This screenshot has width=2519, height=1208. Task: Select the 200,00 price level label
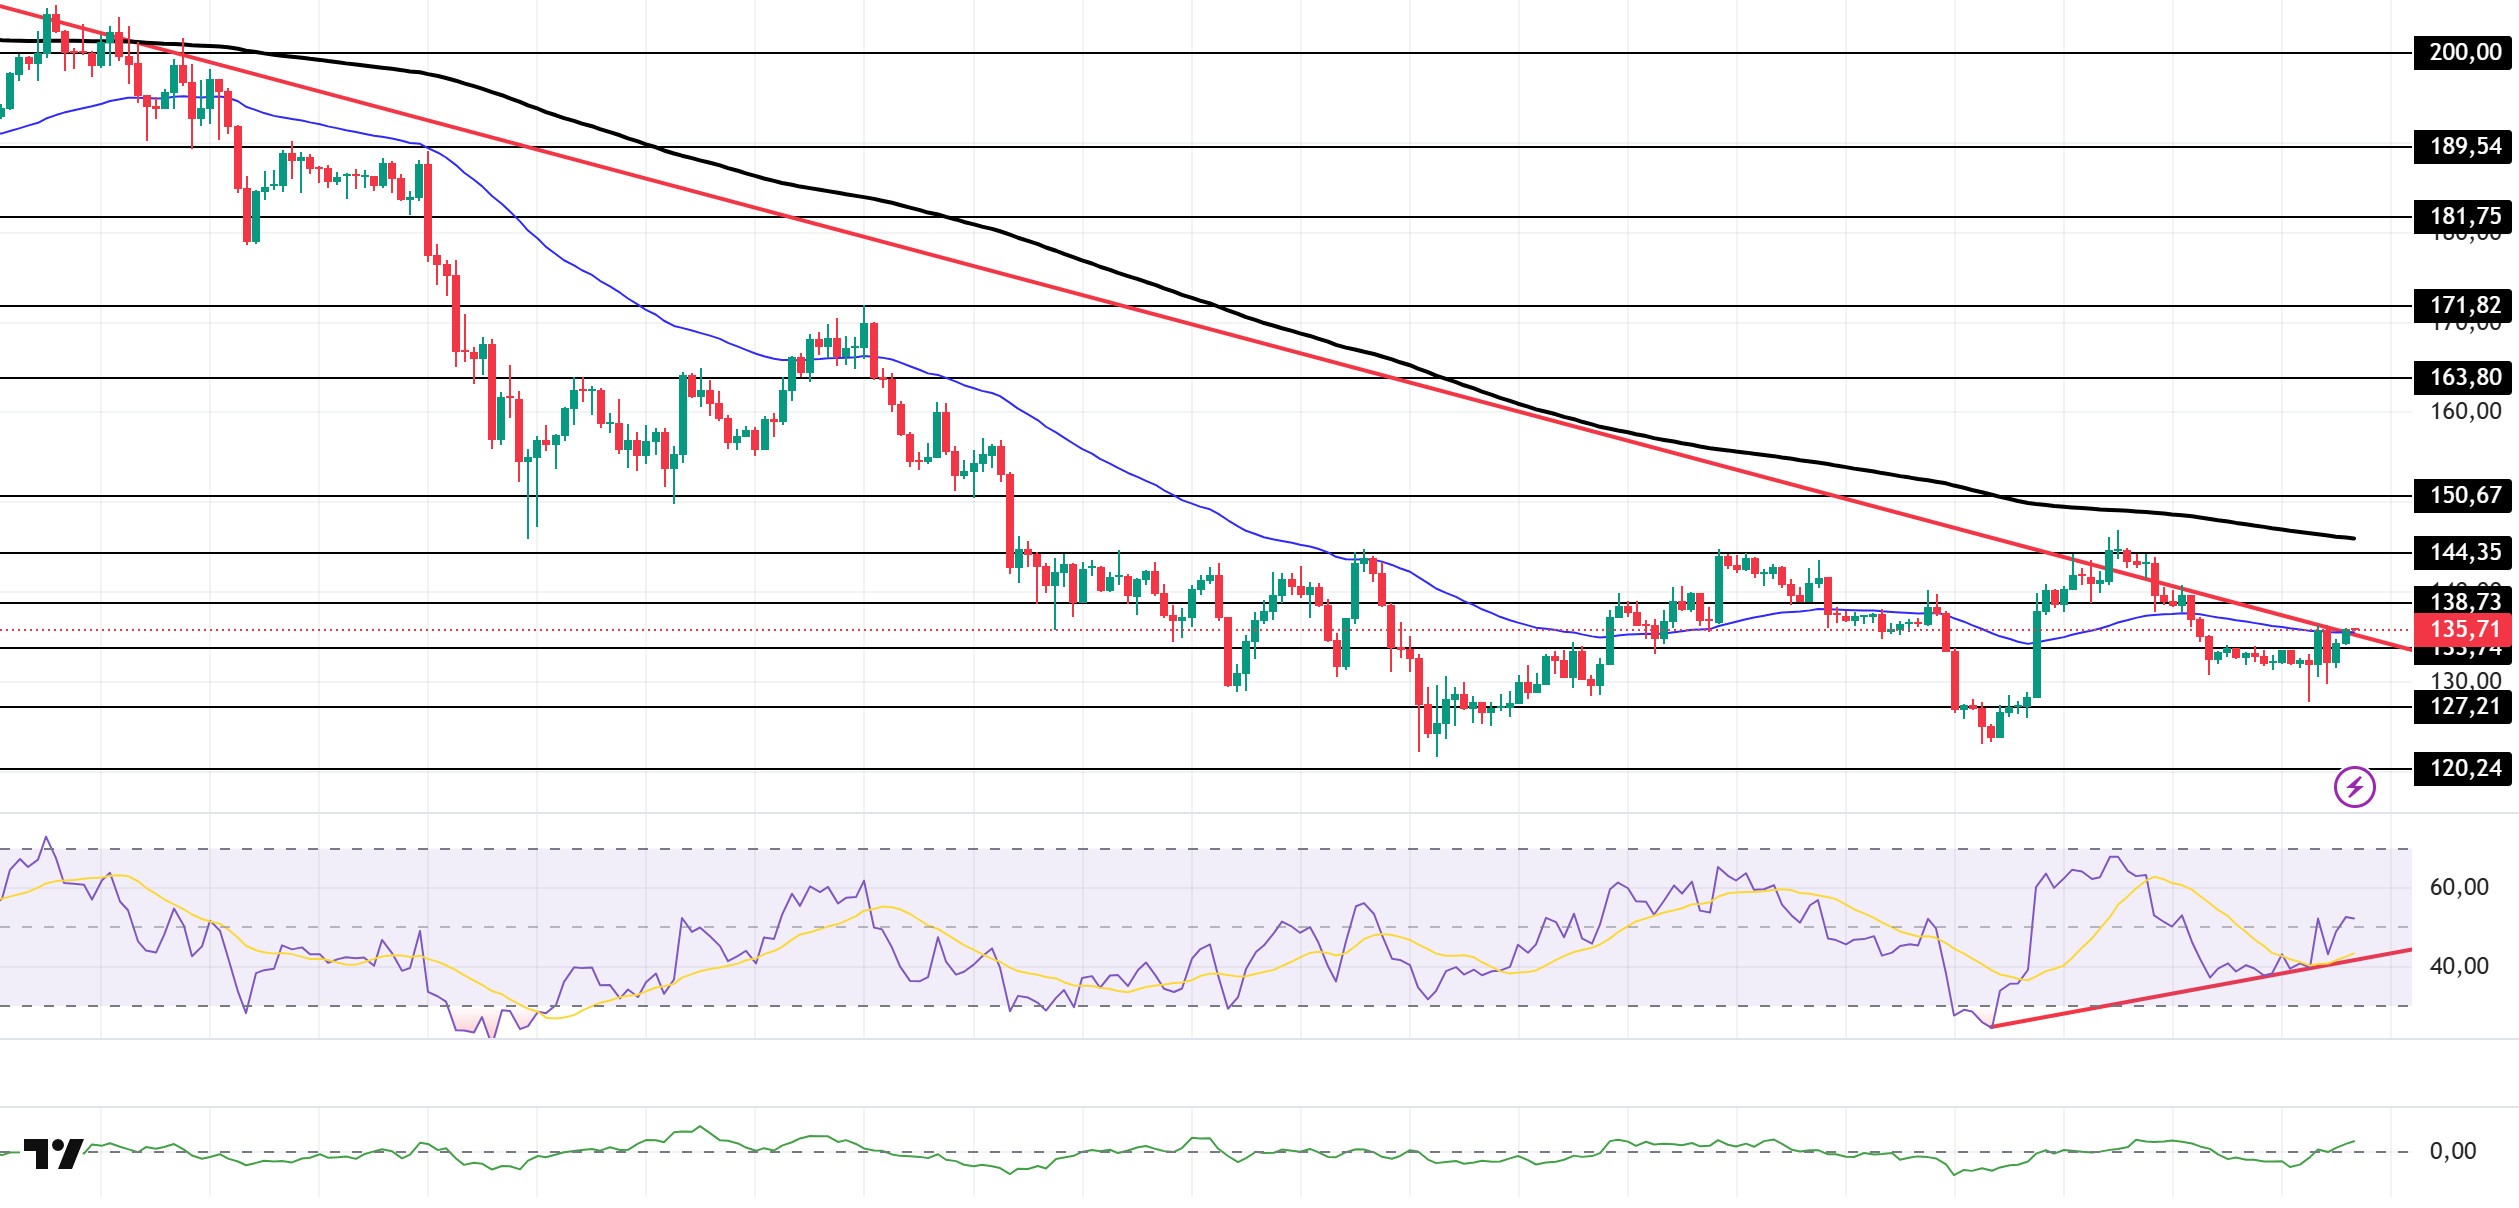[x=2464, y=52]
